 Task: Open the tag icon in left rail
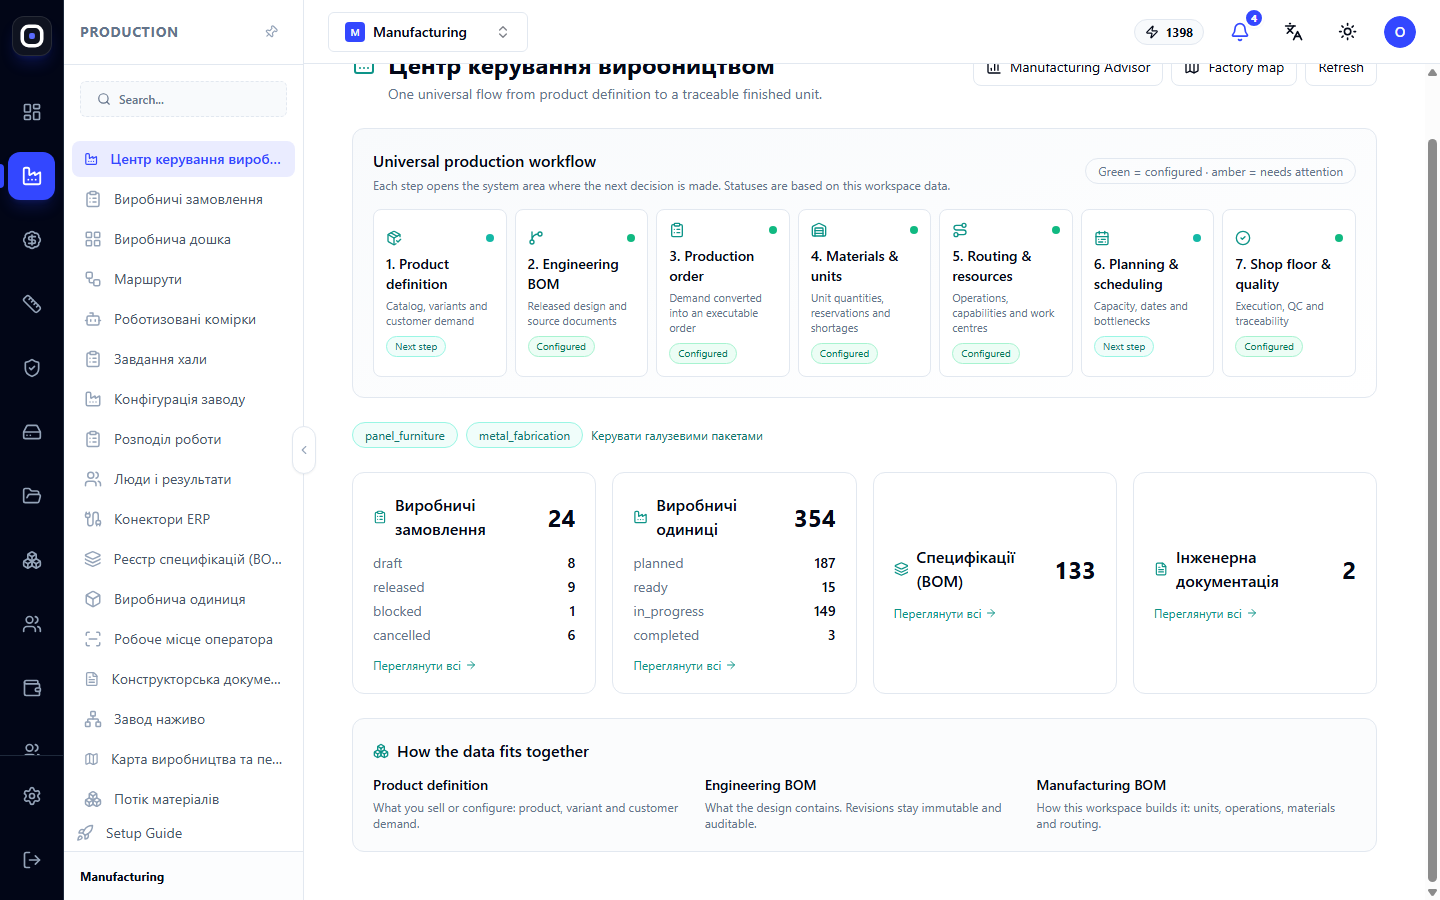click(x=32, y=304)
